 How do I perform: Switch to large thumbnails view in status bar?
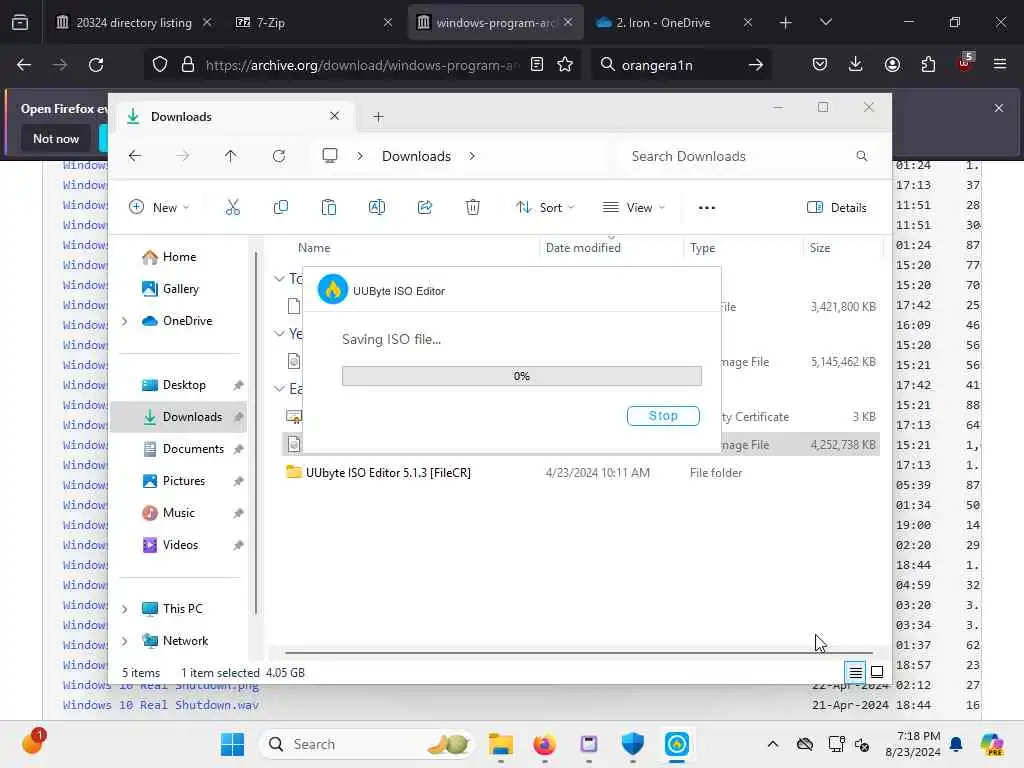tap(877, 672)
